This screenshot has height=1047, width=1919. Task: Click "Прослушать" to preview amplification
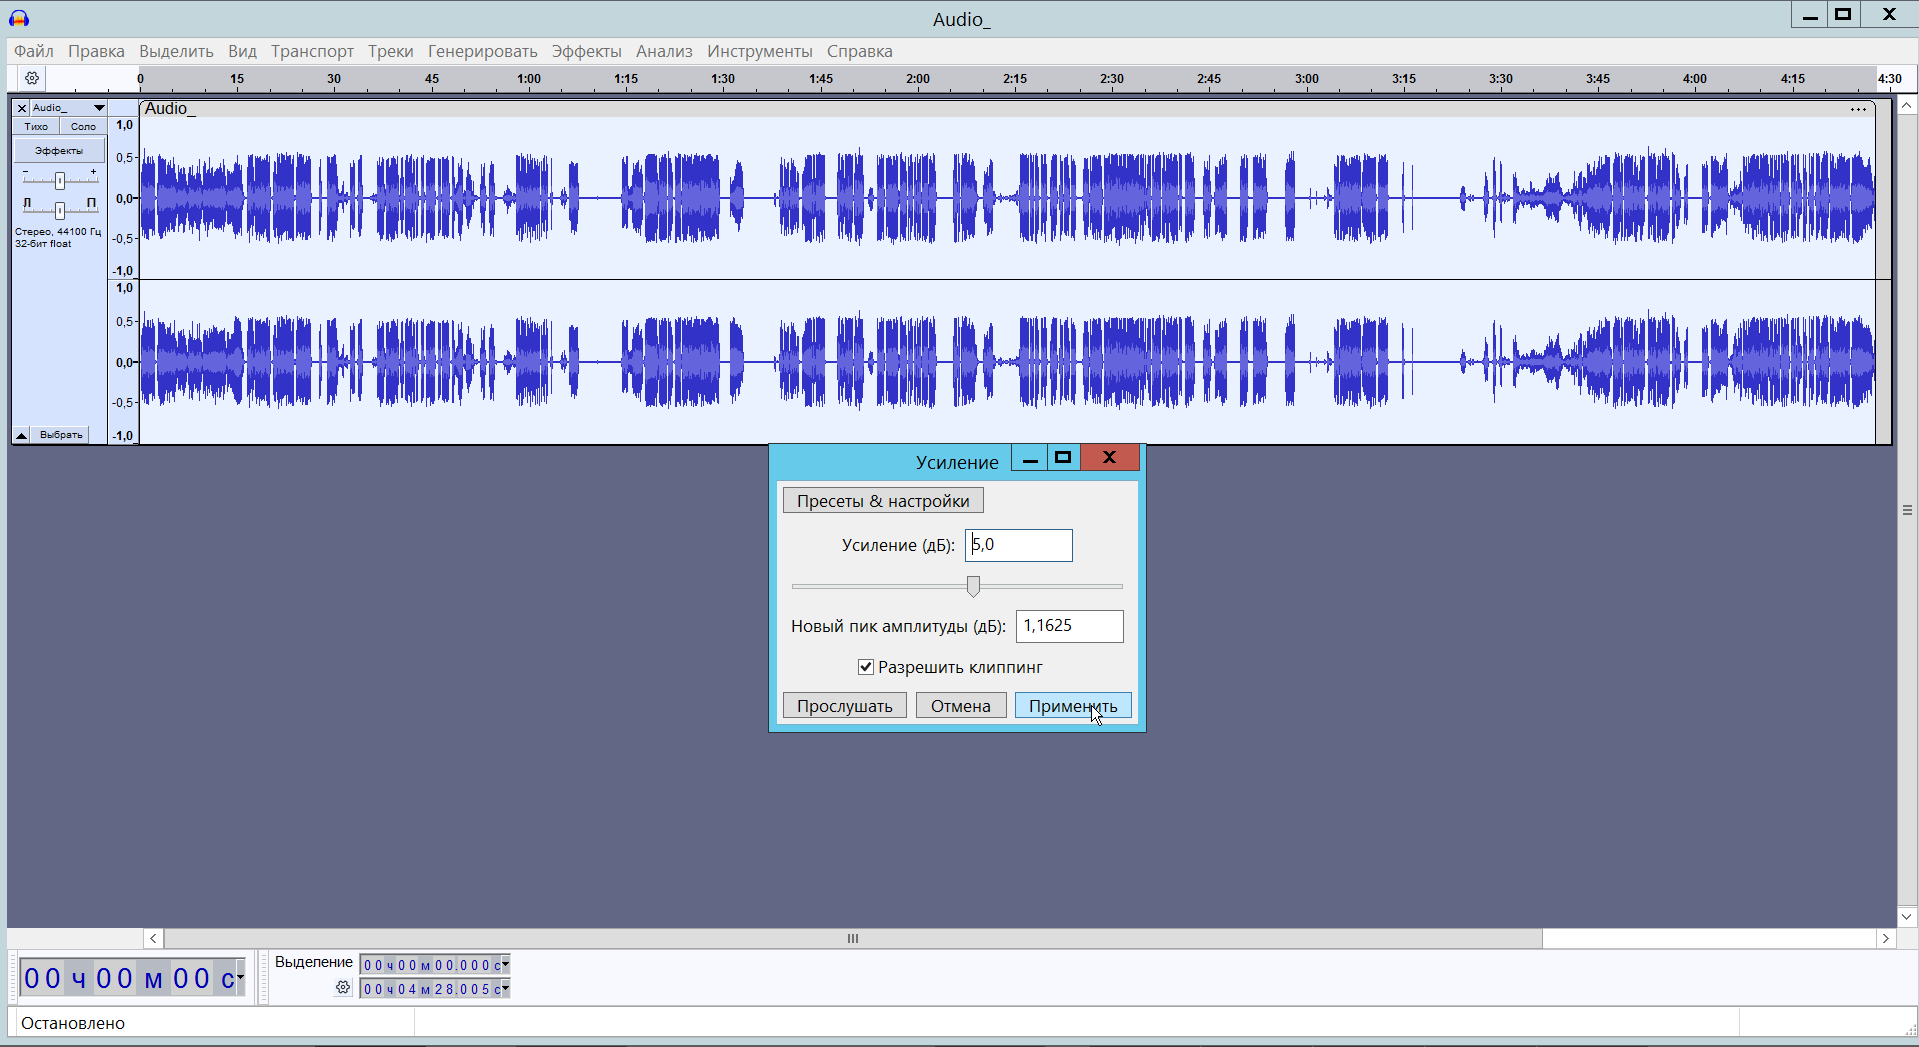844,706
